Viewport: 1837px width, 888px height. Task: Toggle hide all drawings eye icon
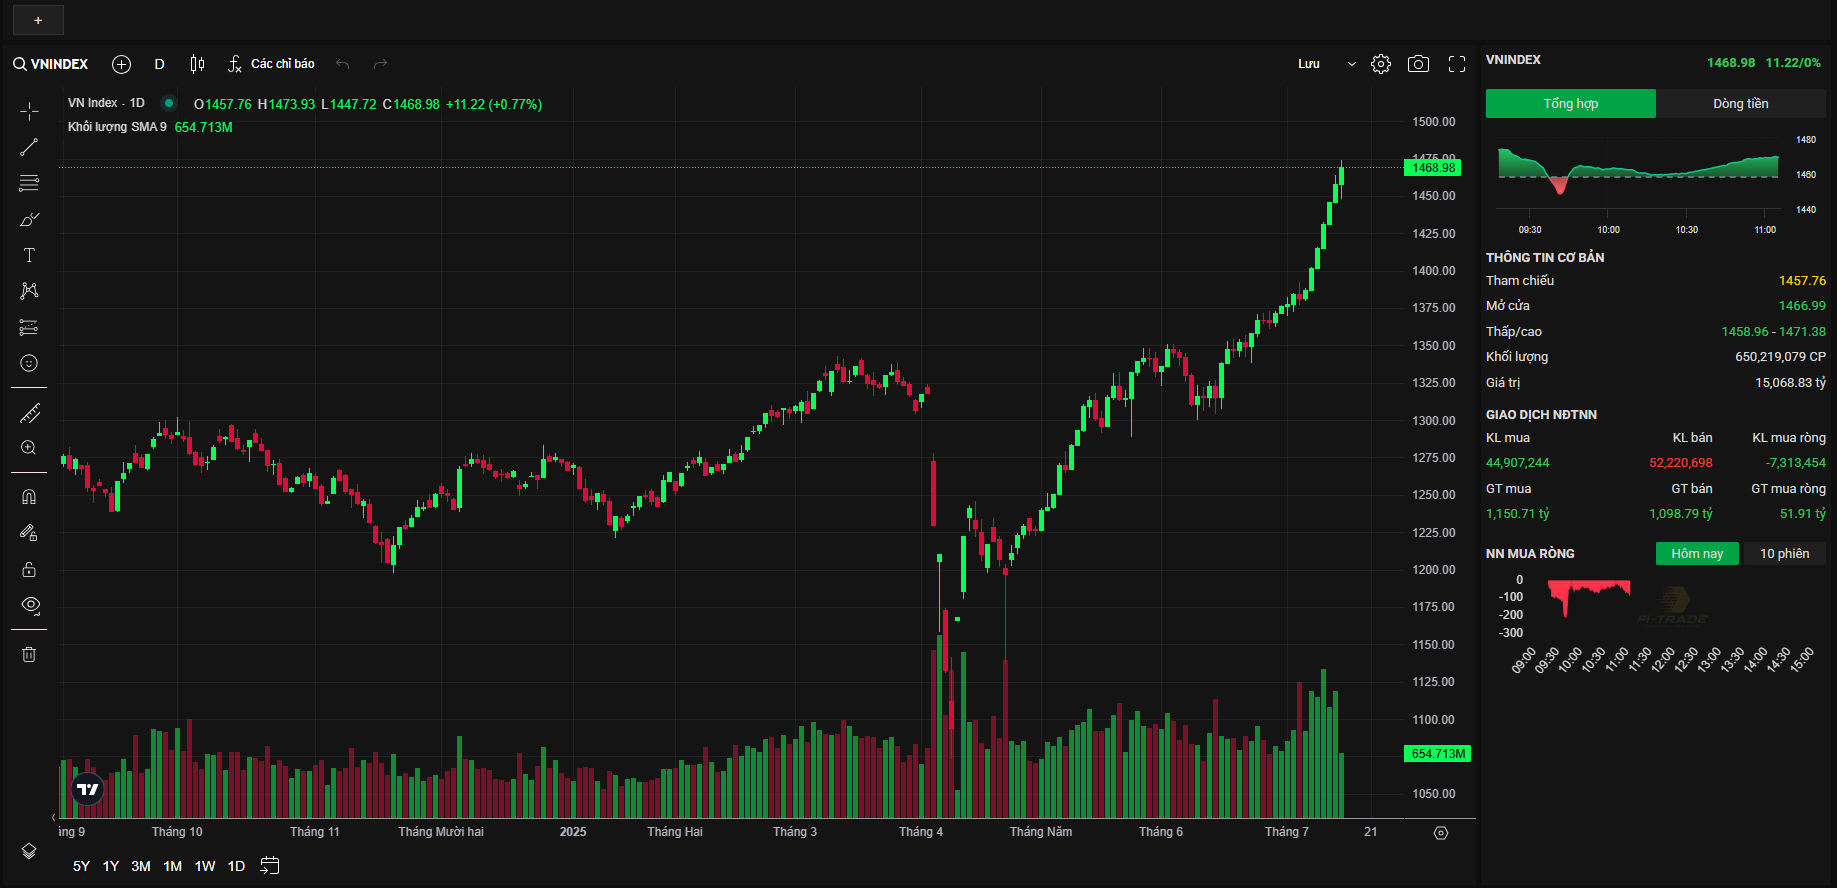(x=30, y=605)
